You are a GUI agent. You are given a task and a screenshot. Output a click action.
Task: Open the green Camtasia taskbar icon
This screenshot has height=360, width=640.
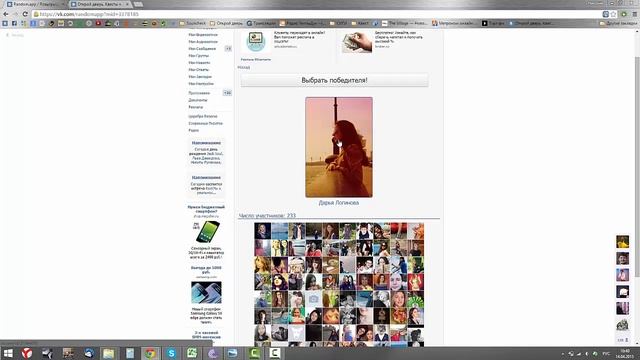click(x=254, y=353)
